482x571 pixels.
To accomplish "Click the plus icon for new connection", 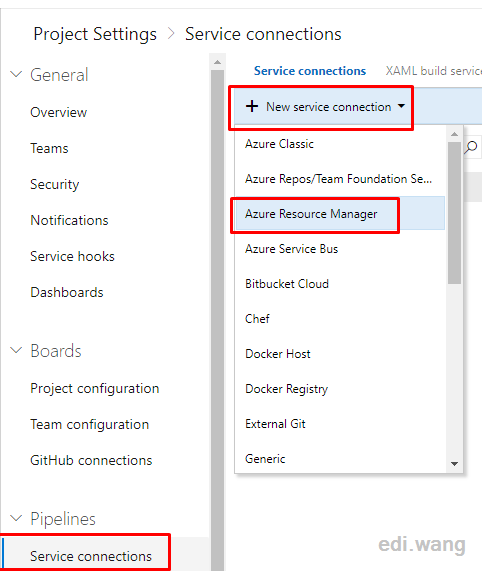I will click(x=252, y=107).
